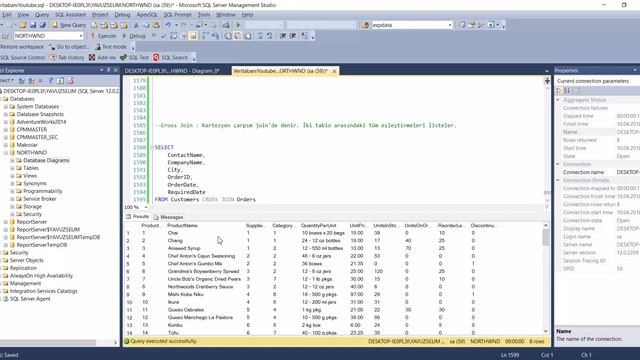The width and height of the screenshot is (640, 360).
Task: Collapse the SELECT code block outline
Action: [x=152, y=147]
